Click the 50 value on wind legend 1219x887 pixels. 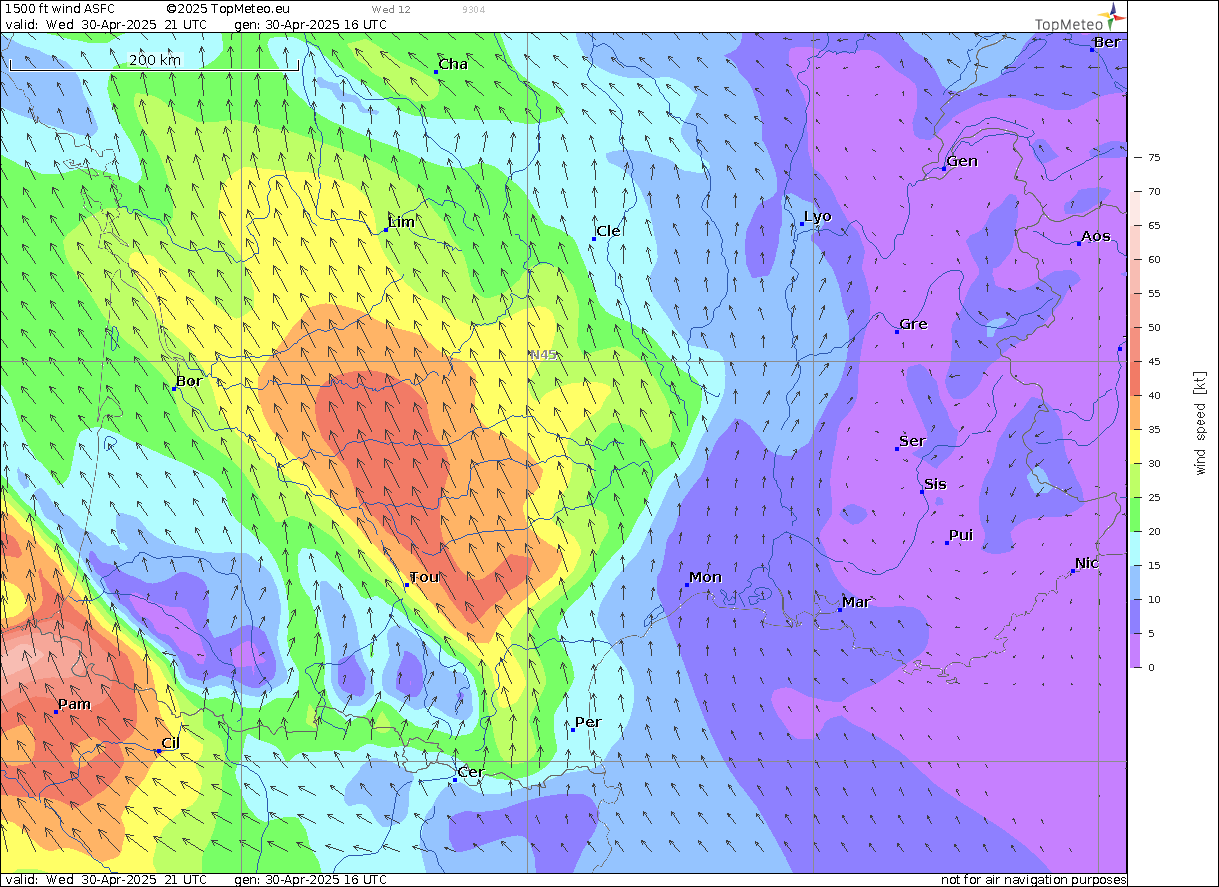click(x=1154, y=328)
